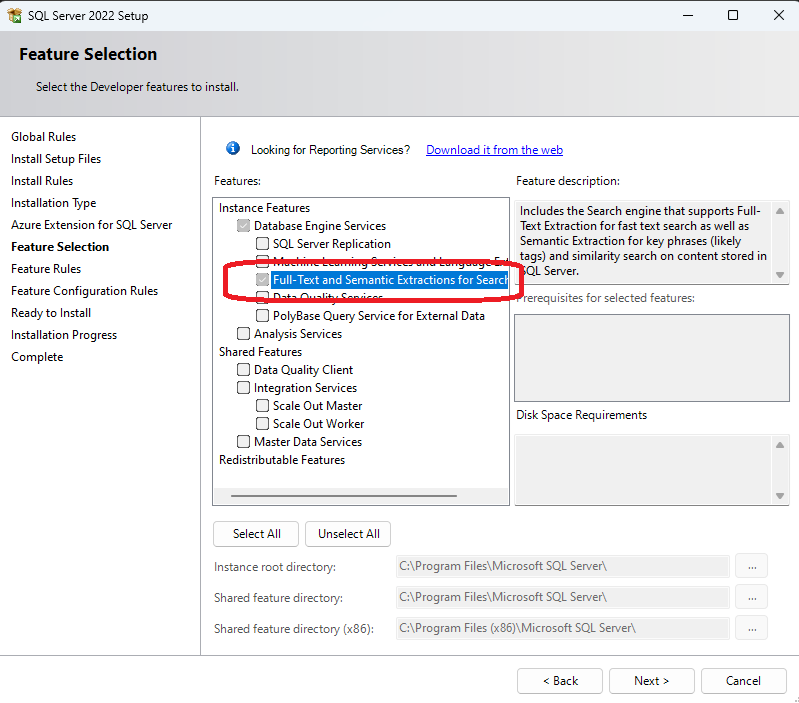
Task: Click feature description scroll down arrow
Action: (x=780, y=275)
